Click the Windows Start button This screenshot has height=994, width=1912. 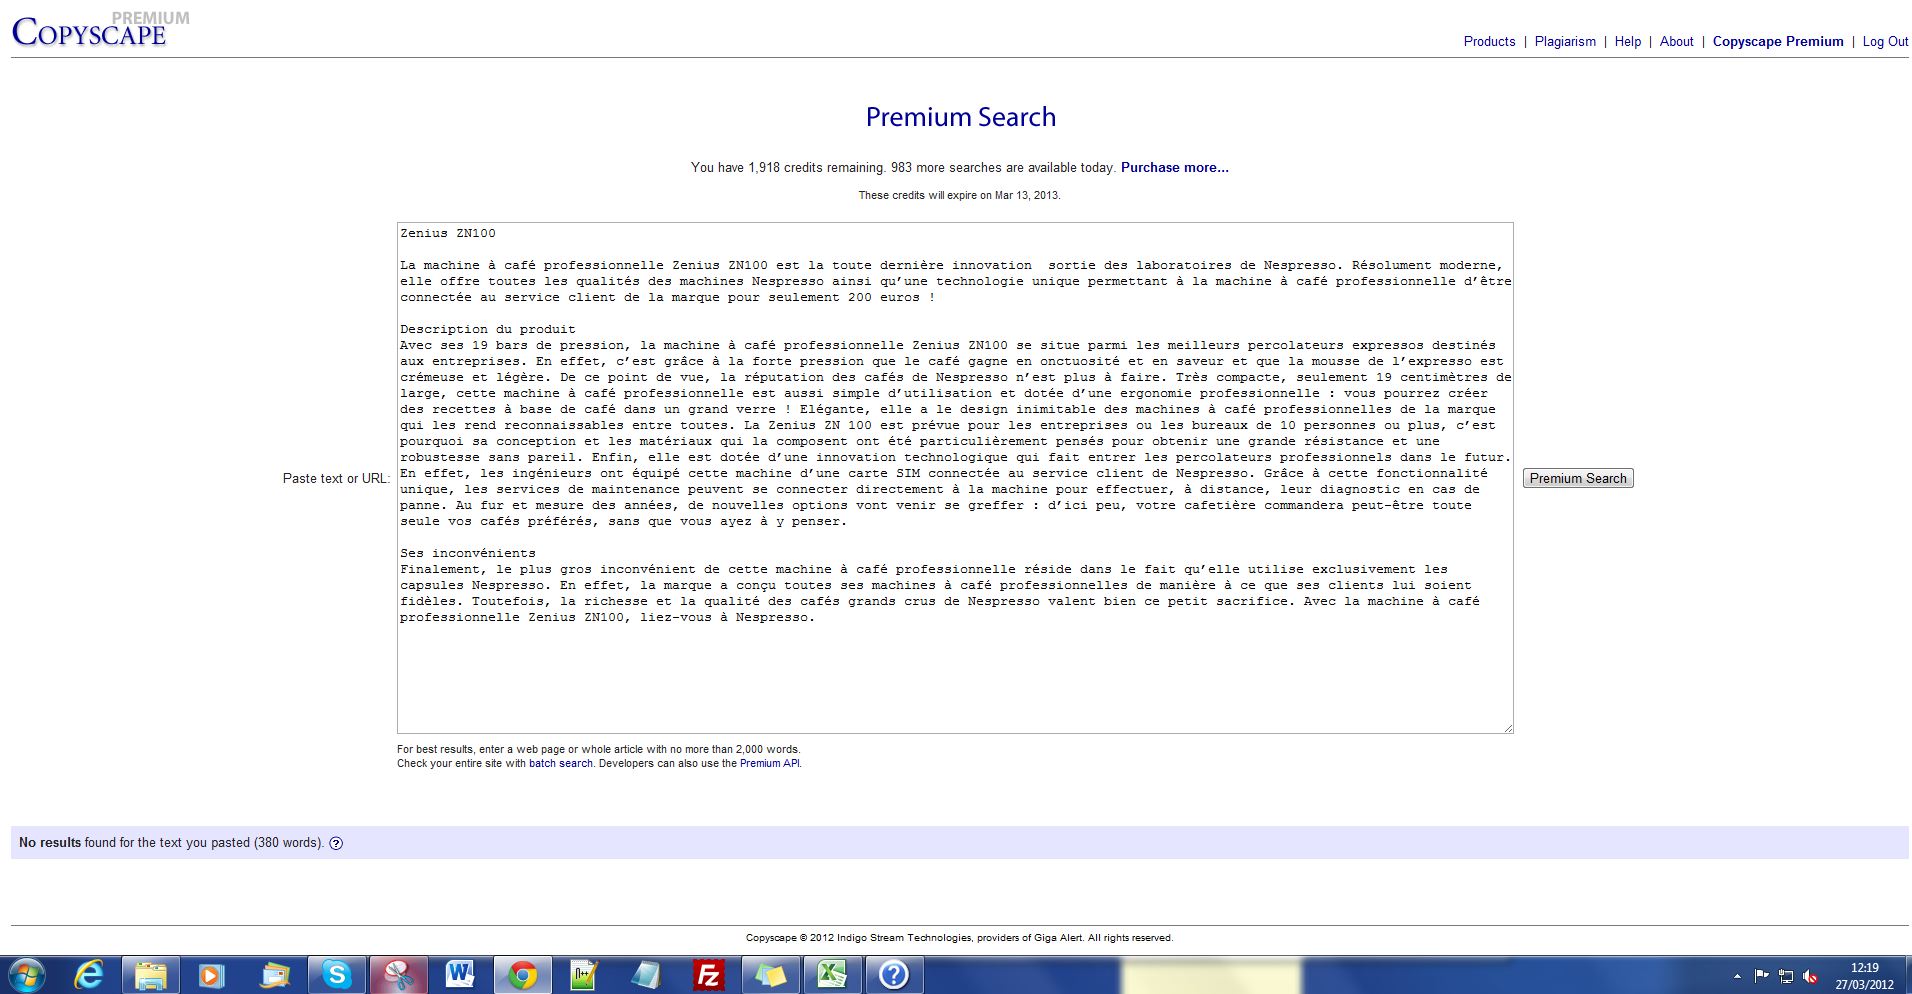click(27, 974)
